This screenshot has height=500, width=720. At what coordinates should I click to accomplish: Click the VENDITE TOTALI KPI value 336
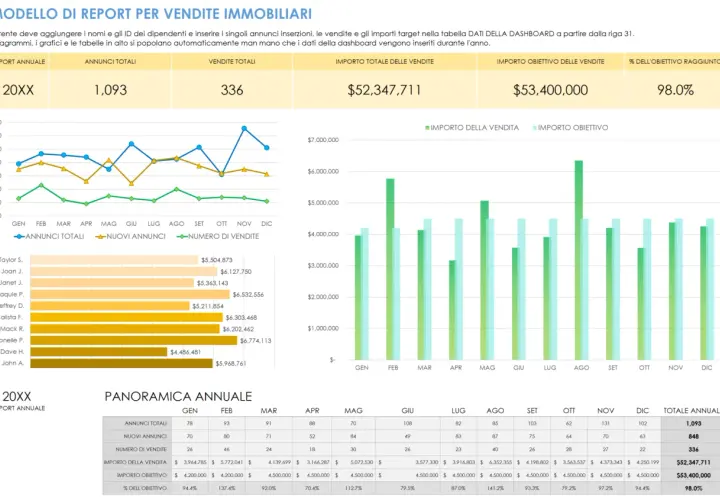tap(232, 90)
